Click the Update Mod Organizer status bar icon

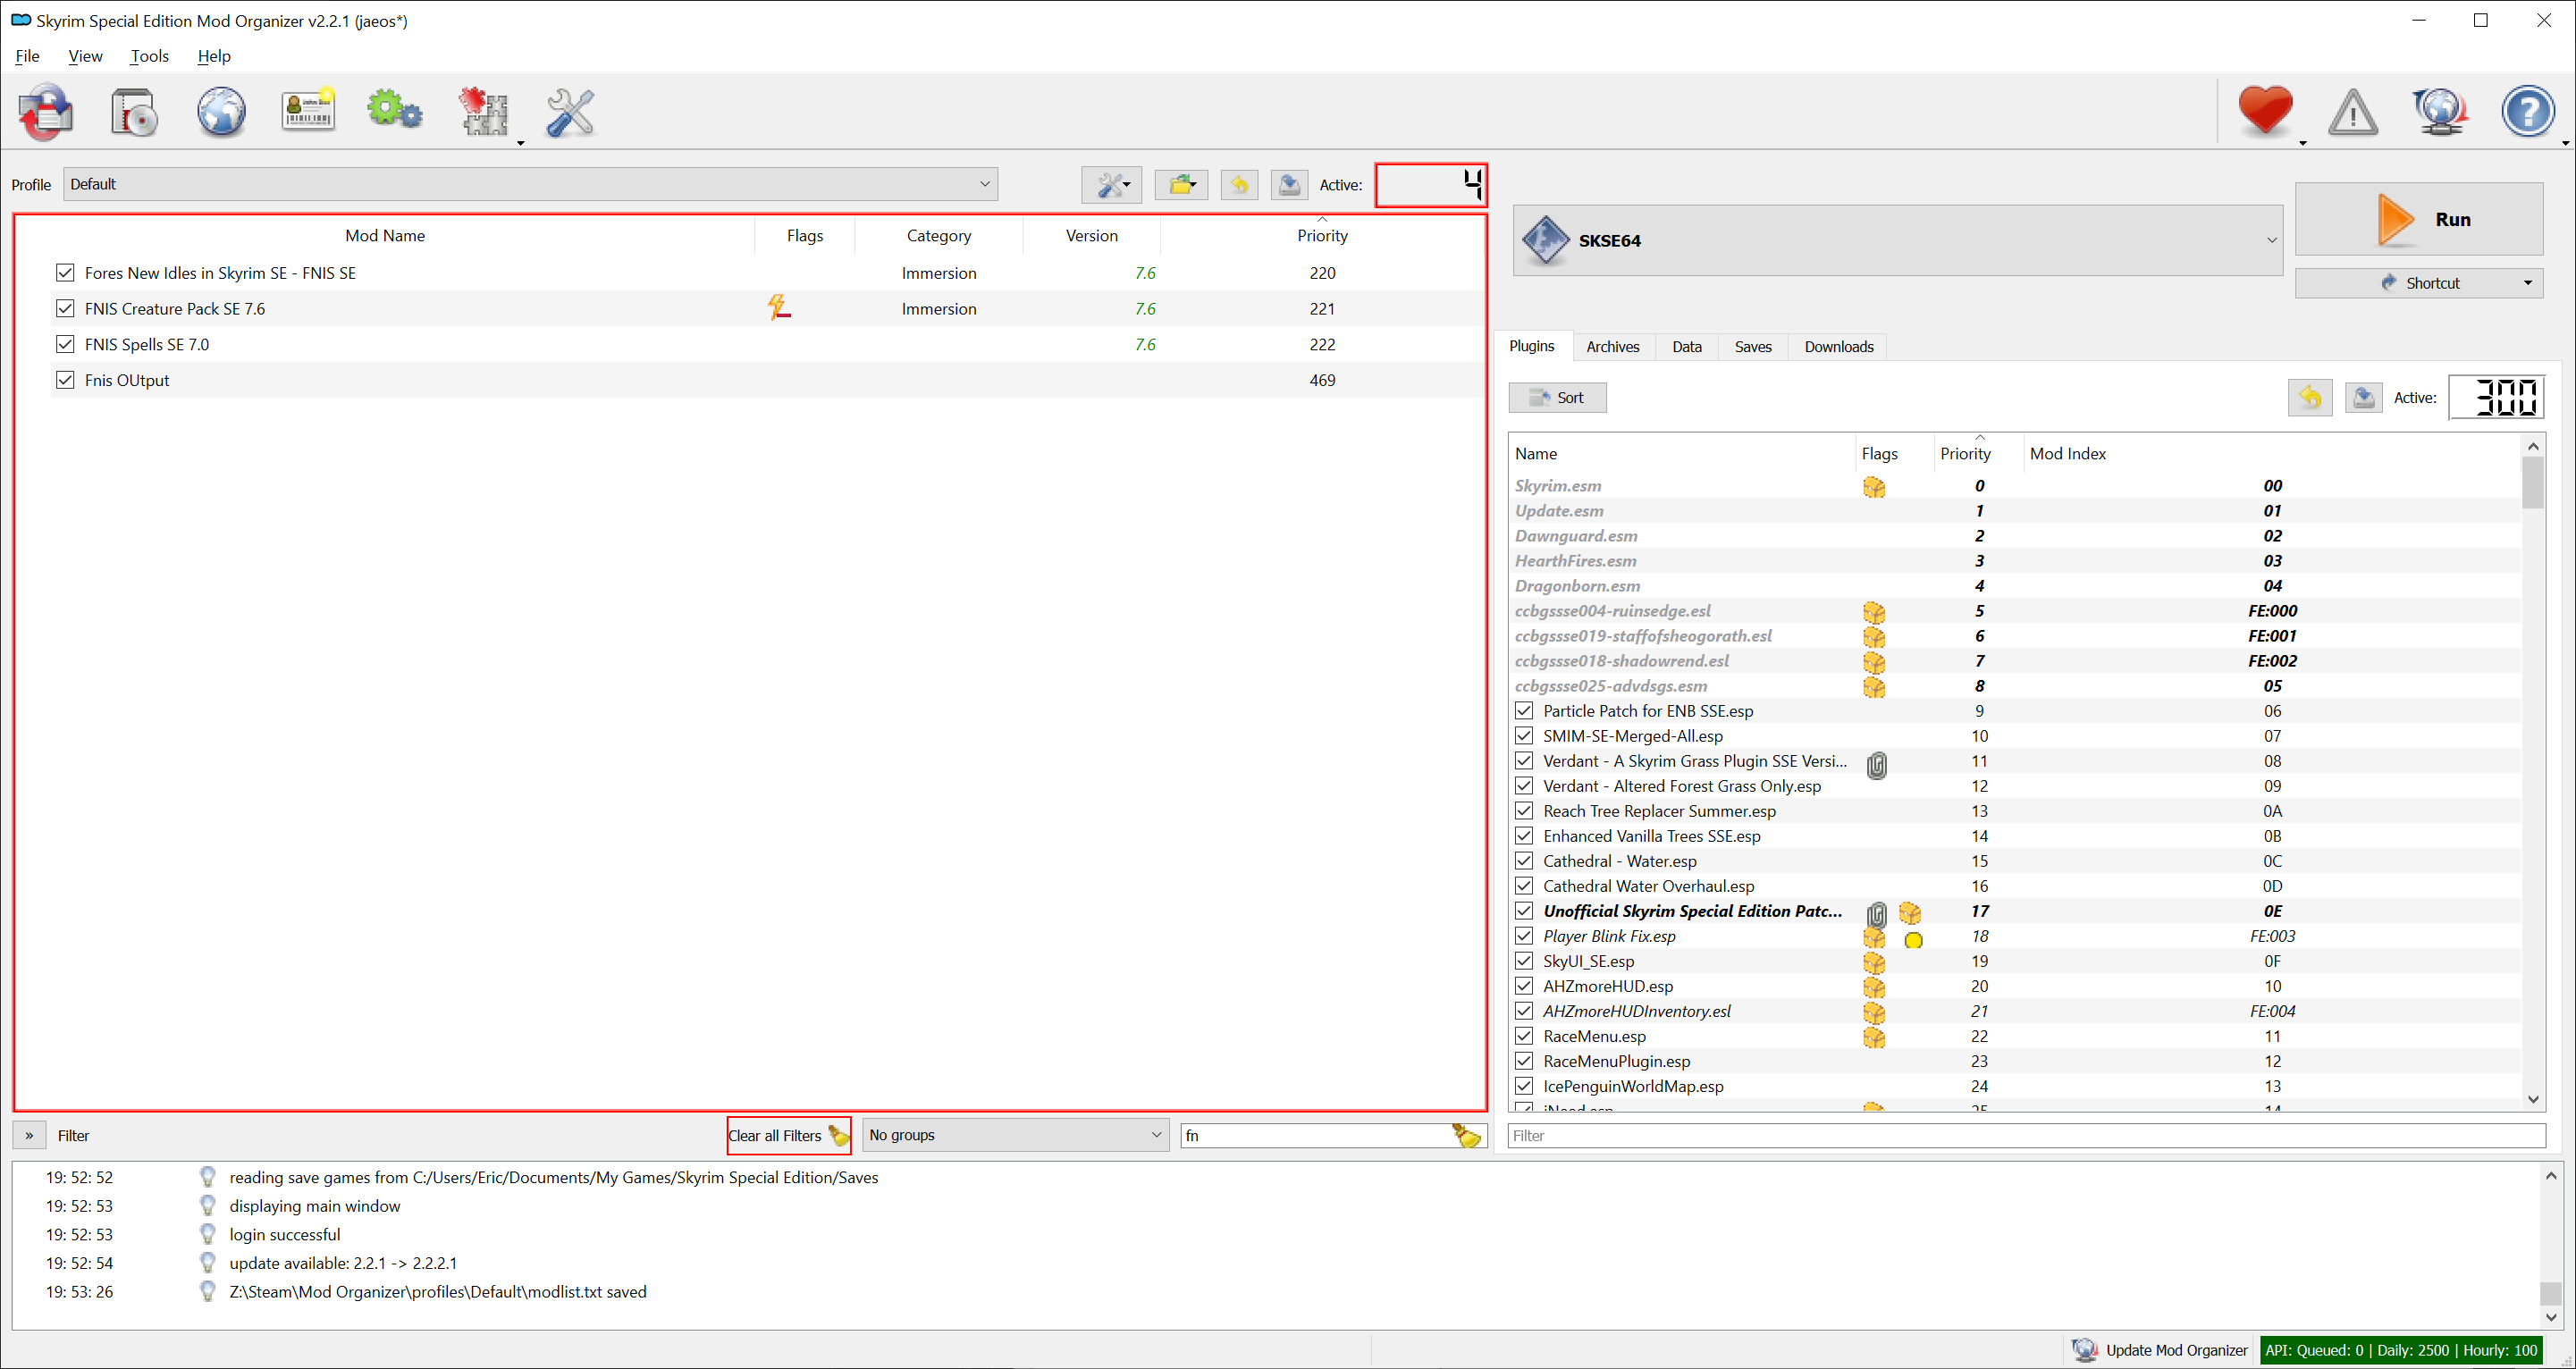(2084, 1350)
